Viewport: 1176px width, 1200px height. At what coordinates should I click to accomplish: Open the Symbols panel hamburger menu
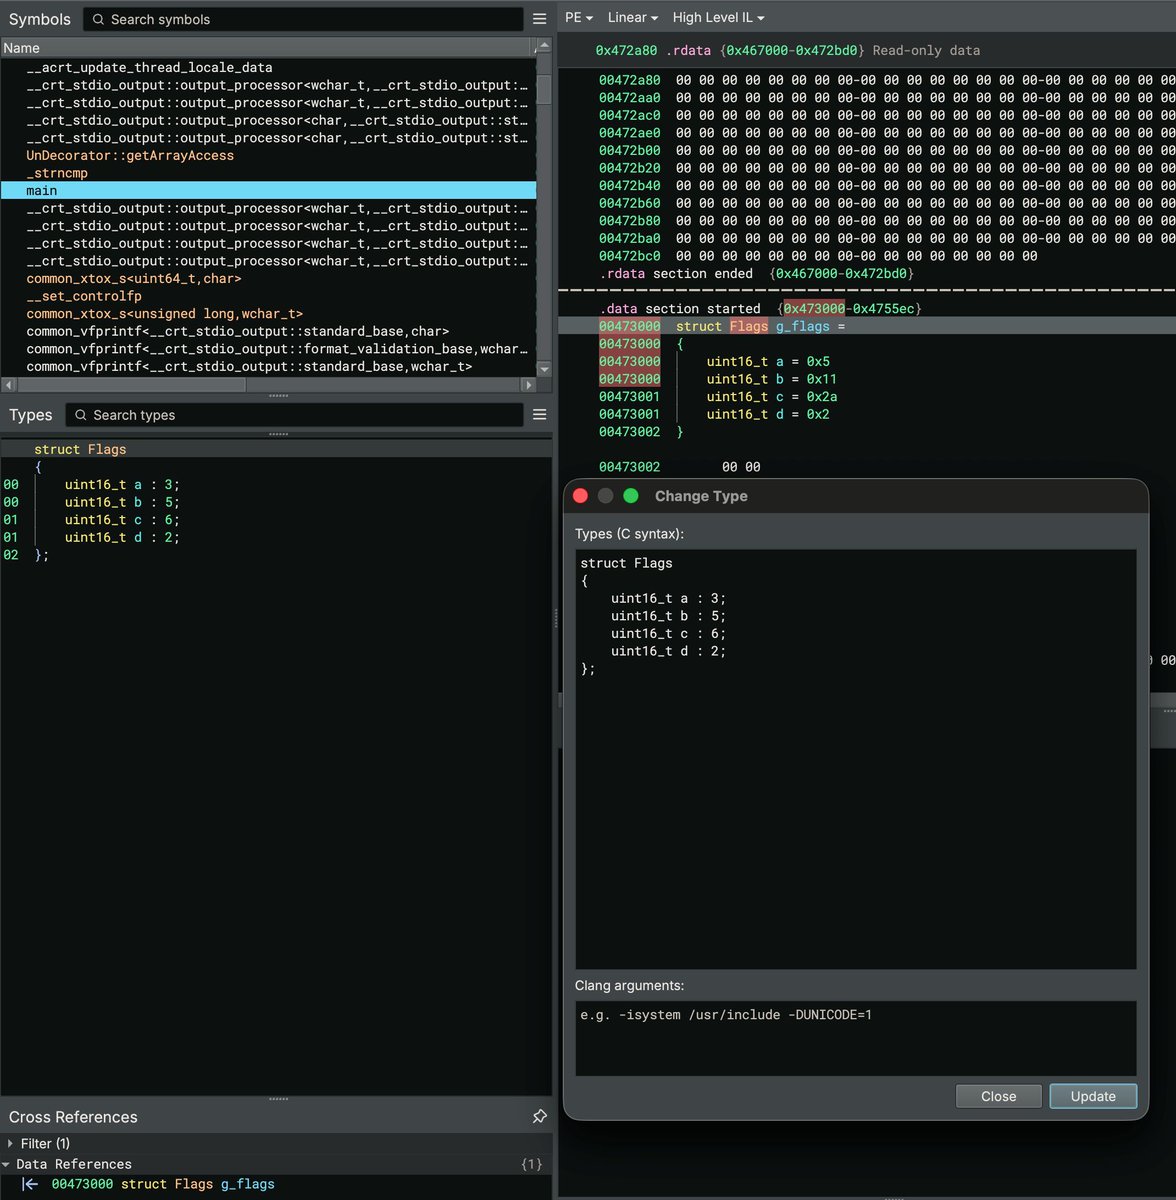tap(539, 18)
